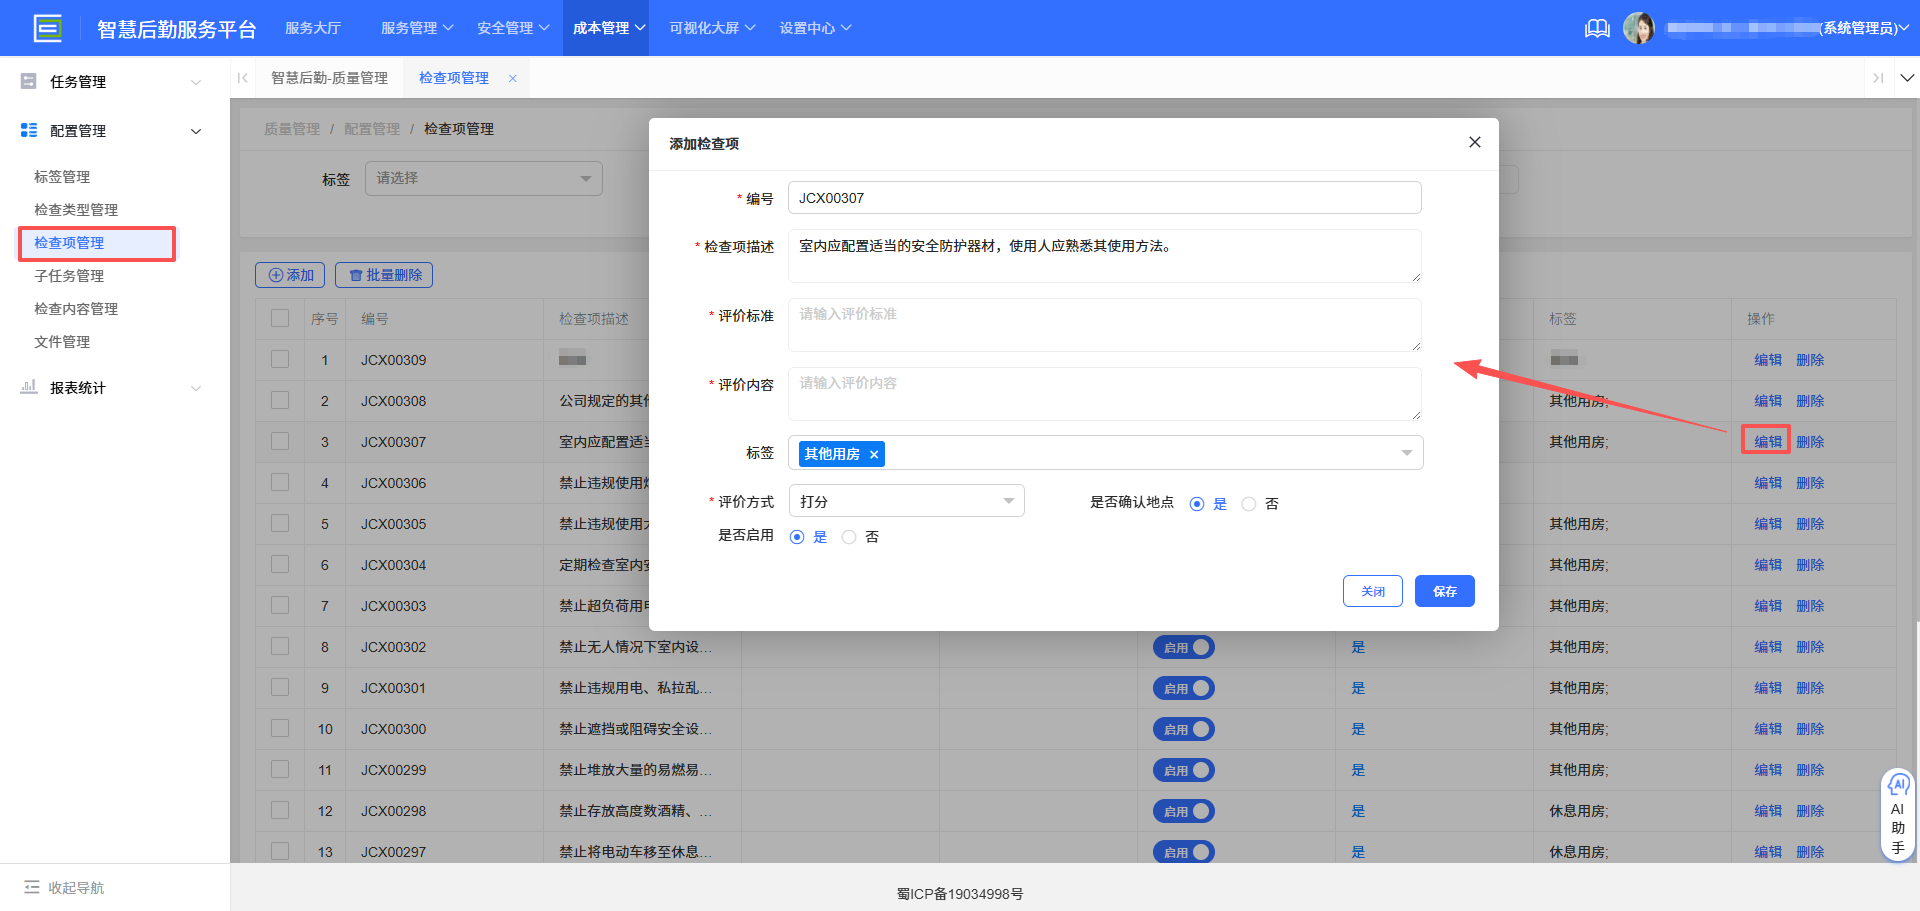The image size is (1920, 911).
Task: Switch to the 智慧后勤-质量管理 tab
Action: point(330,77)
